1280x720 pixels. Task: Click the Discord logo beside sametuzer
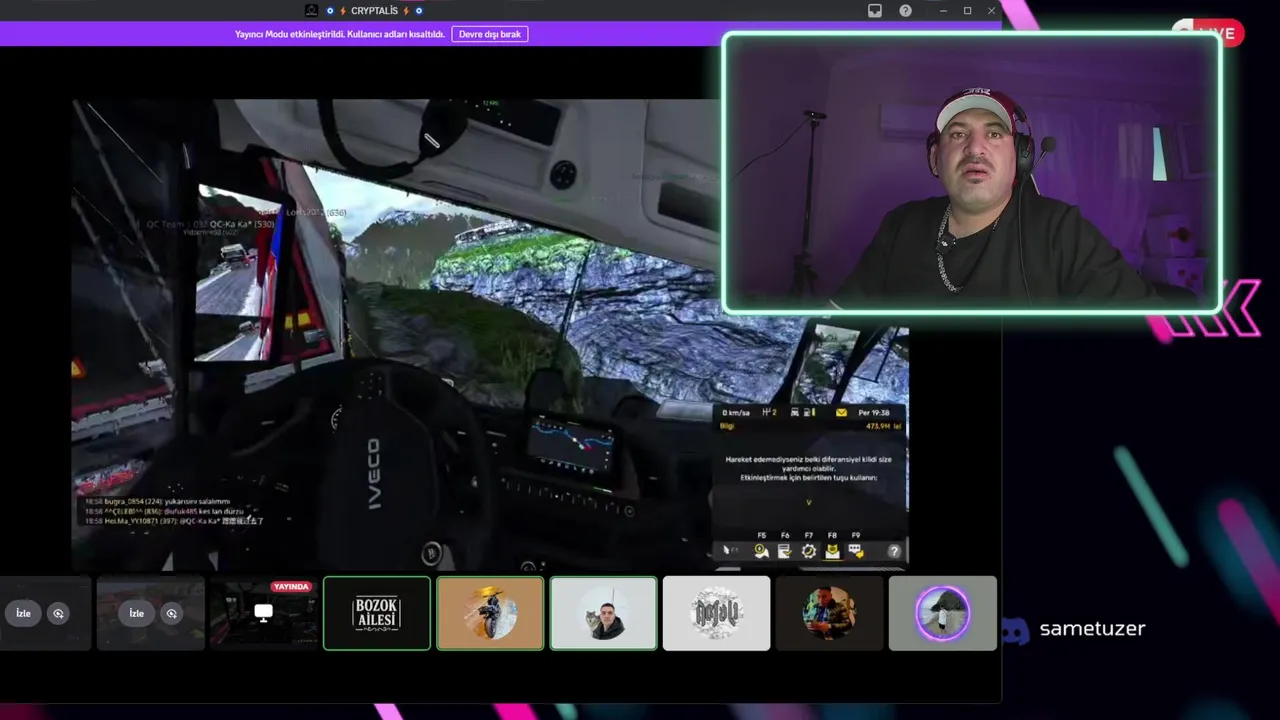coord(1015,630)
